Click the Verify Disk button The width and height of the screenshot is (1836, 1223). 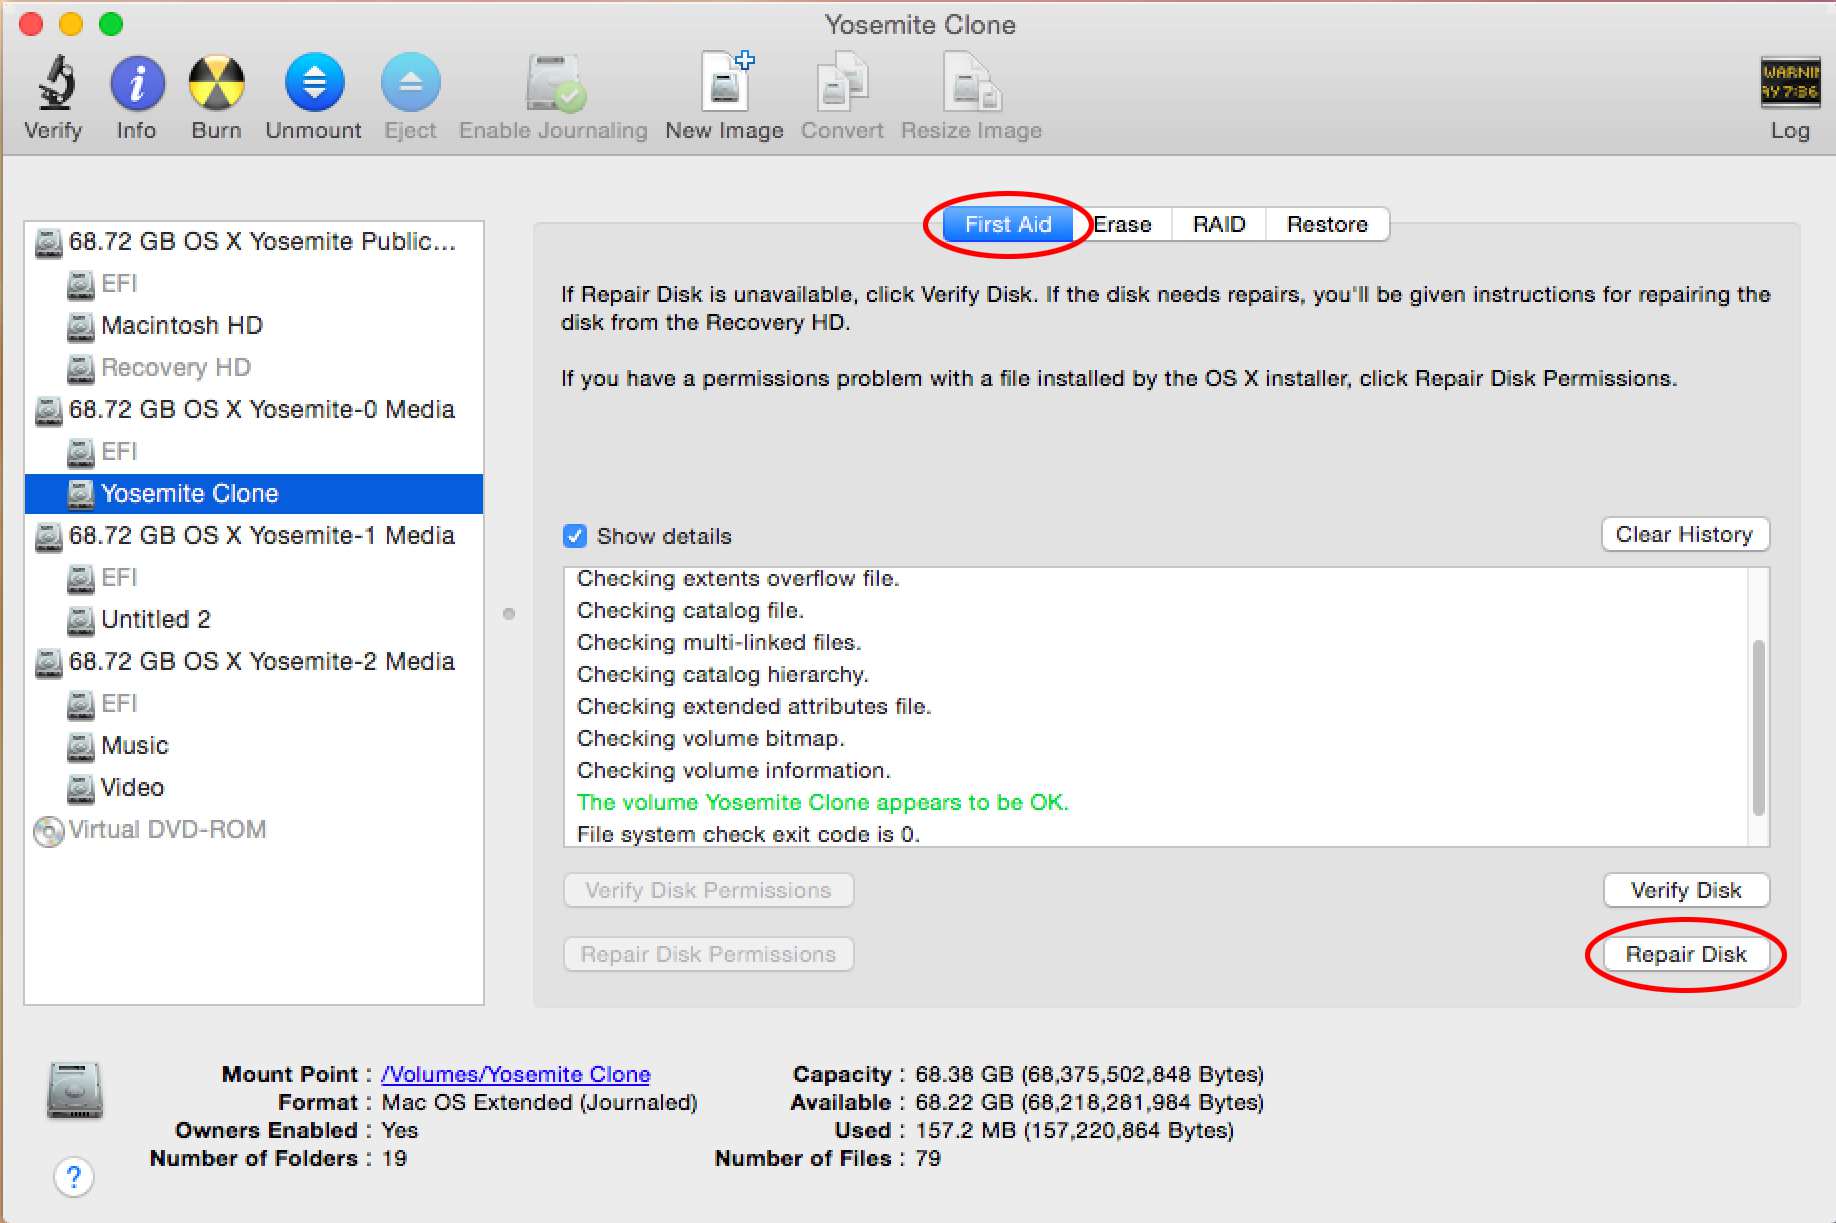click(x=1686, y=891)
